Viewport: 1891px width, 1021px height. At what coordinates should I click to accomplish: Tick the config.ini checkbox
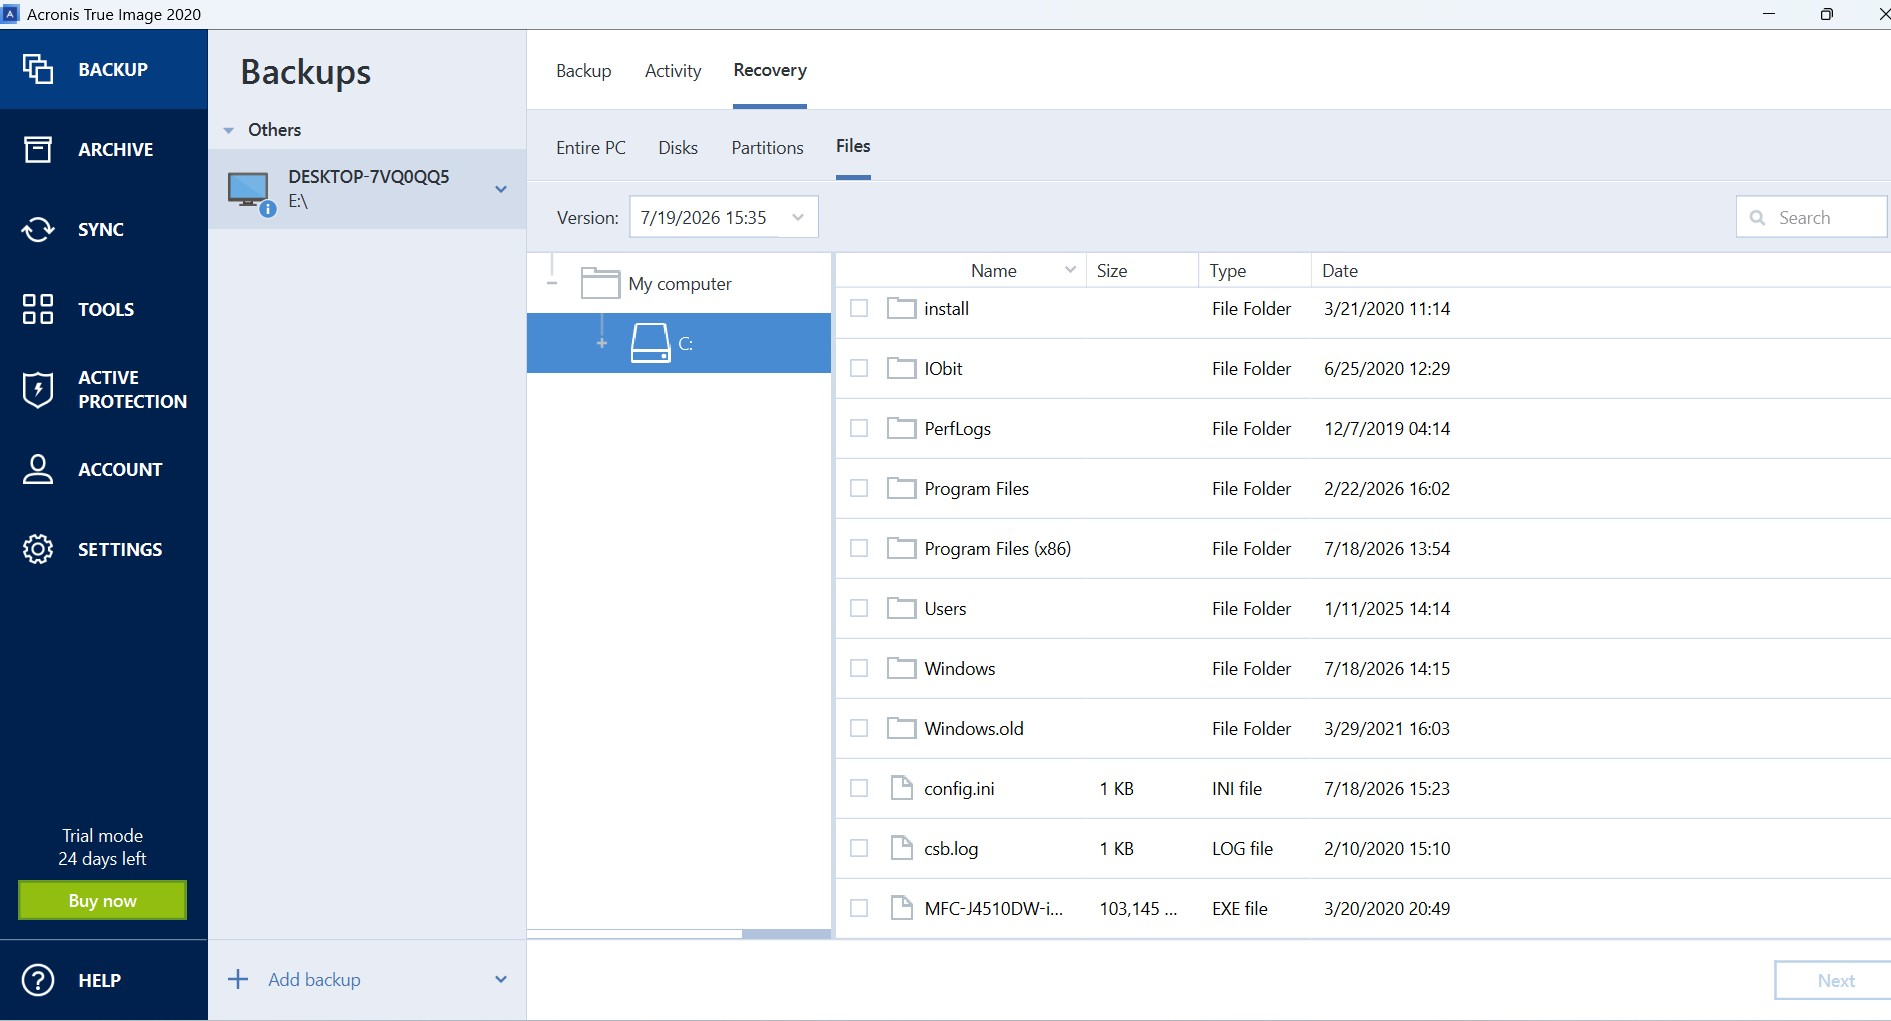pos(859,788)
